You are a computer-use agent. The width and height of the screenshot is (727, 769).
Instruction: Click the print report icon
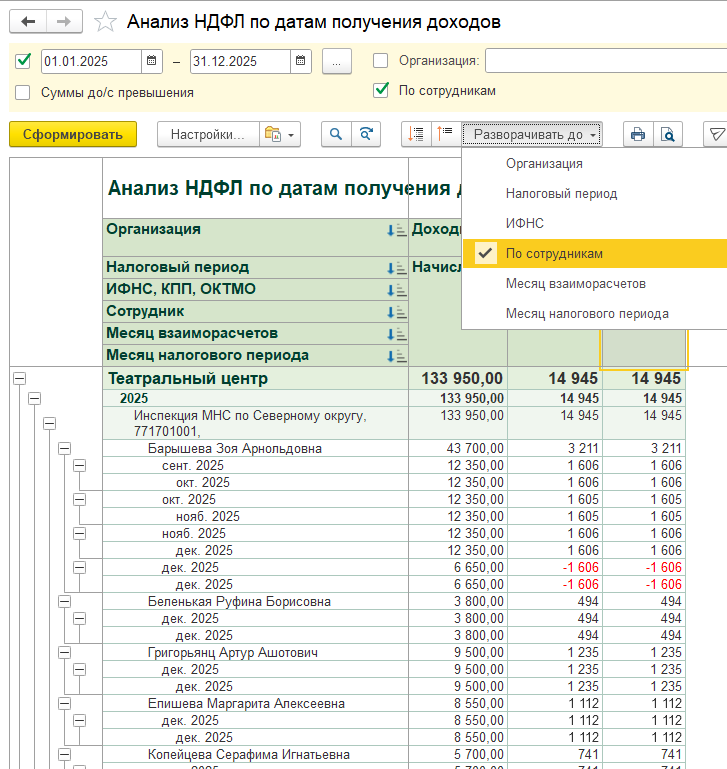click(x=637, y=134)
